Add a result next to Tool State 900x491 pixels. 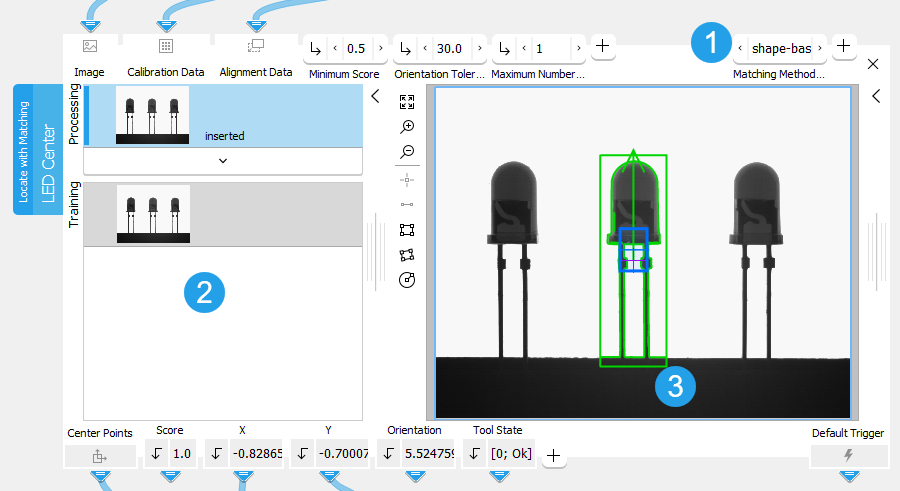click(553, 456)
